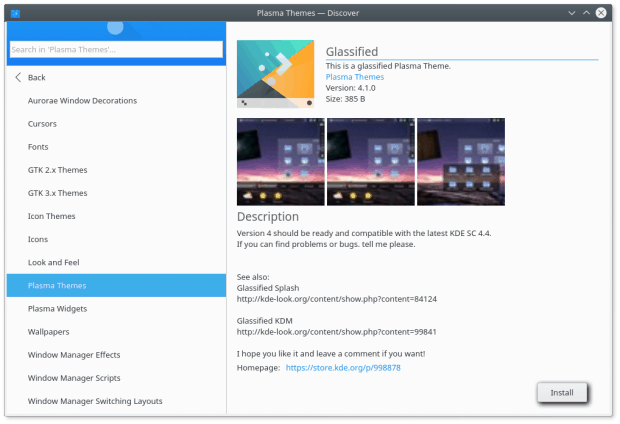Open the Fonts category

[38, 147]
